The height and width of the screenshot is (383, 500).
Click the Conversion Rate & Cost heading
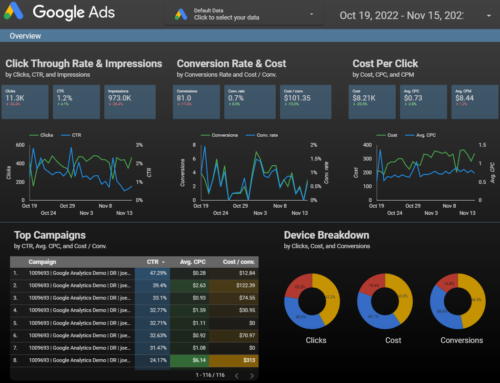click(231, 64)
